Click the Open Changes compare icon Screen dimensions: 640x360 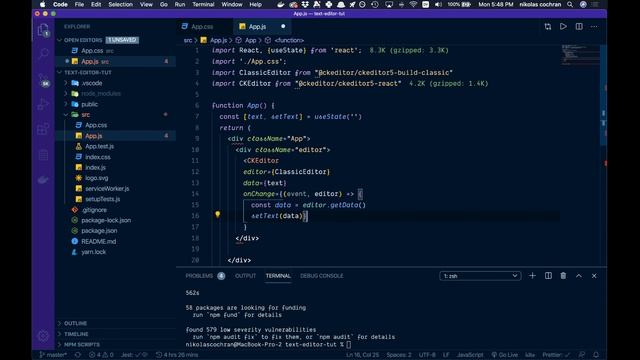pyautogui.click(x=548, y=27)
